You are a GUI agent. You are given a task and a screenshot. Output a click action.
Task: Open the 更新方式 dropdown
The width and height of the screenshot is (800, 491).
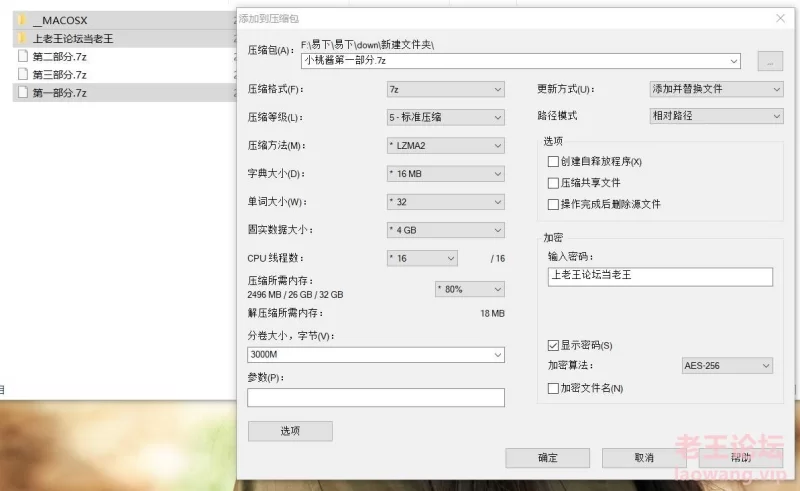point(716,89)
